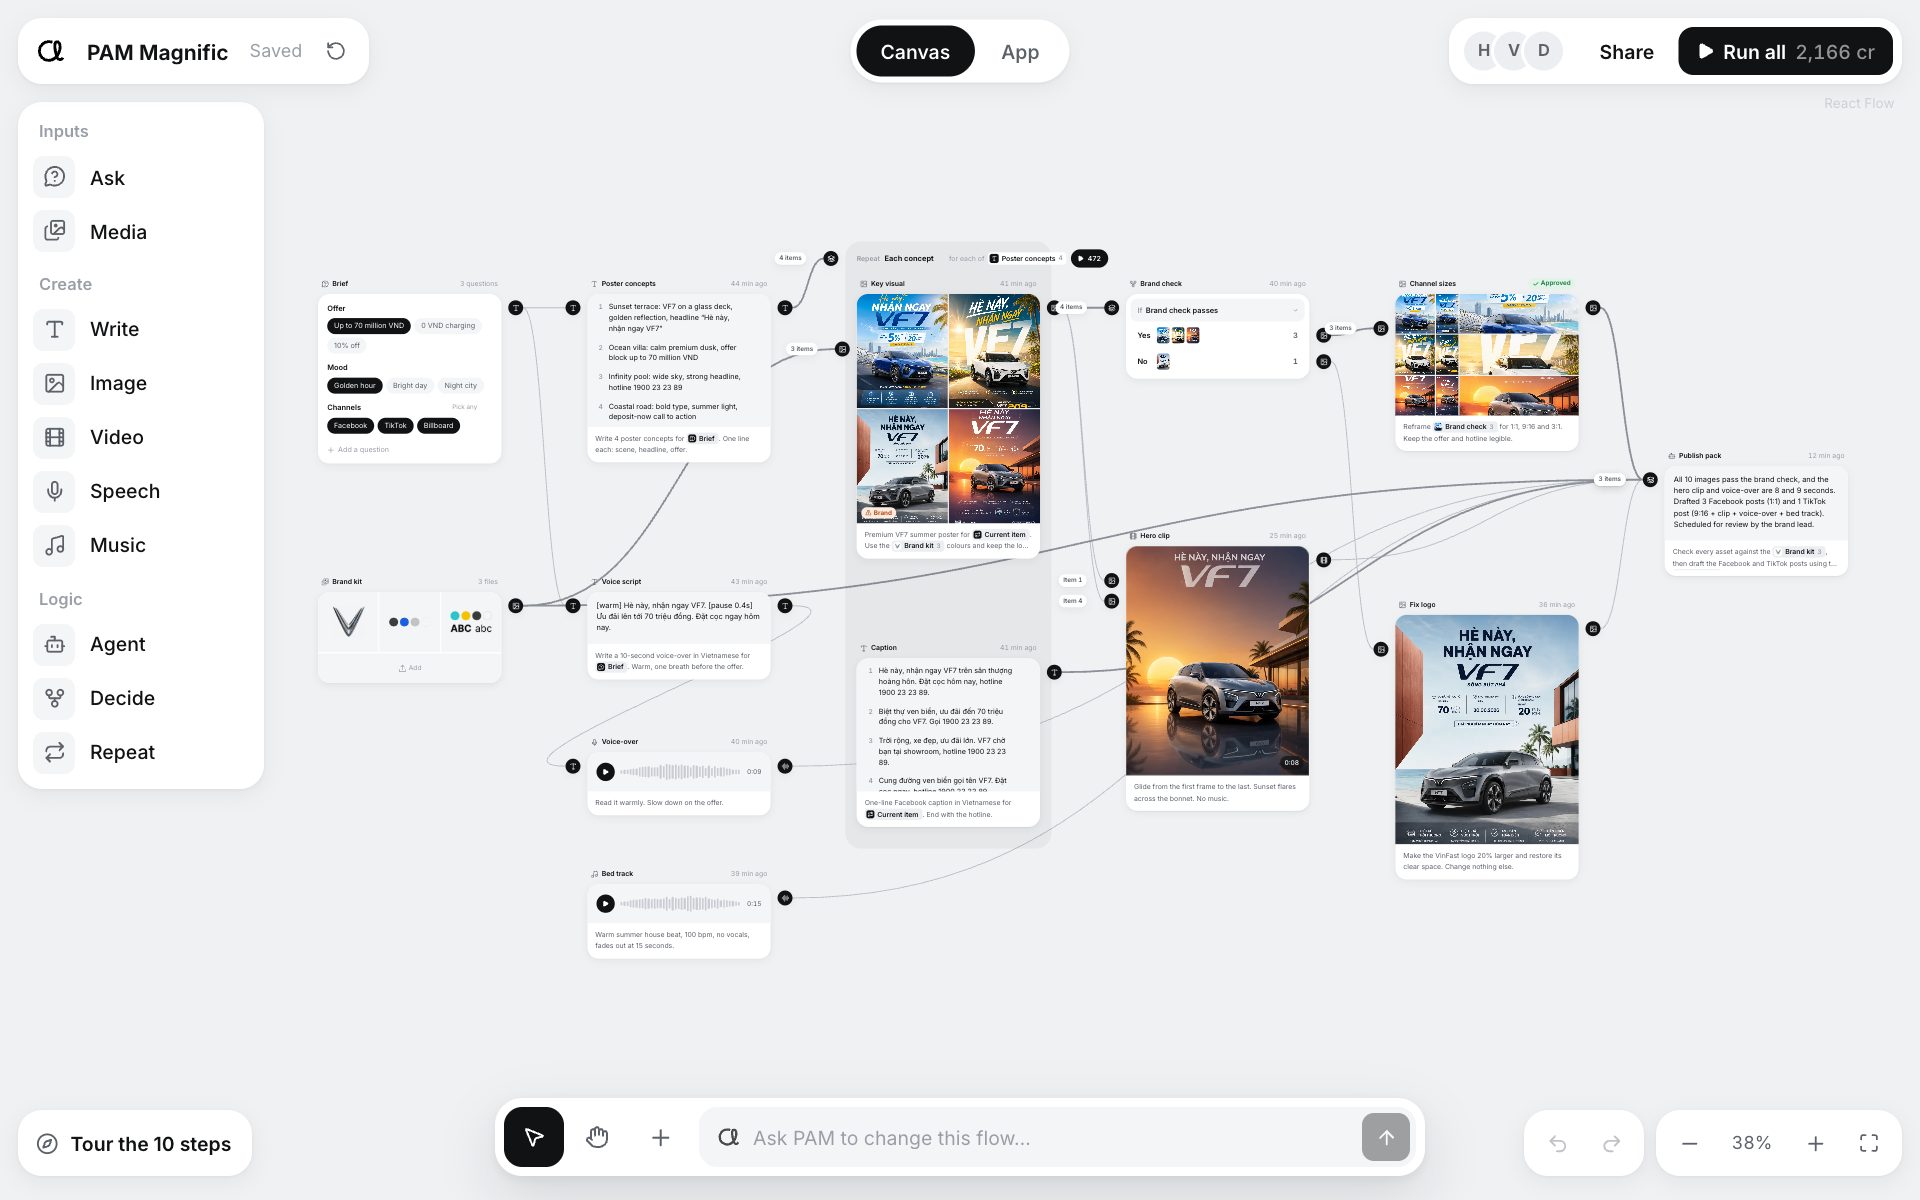Start the Tour the 10 steps guide
This screenshot has height=1200, width=1920.
coord(135,1143)
